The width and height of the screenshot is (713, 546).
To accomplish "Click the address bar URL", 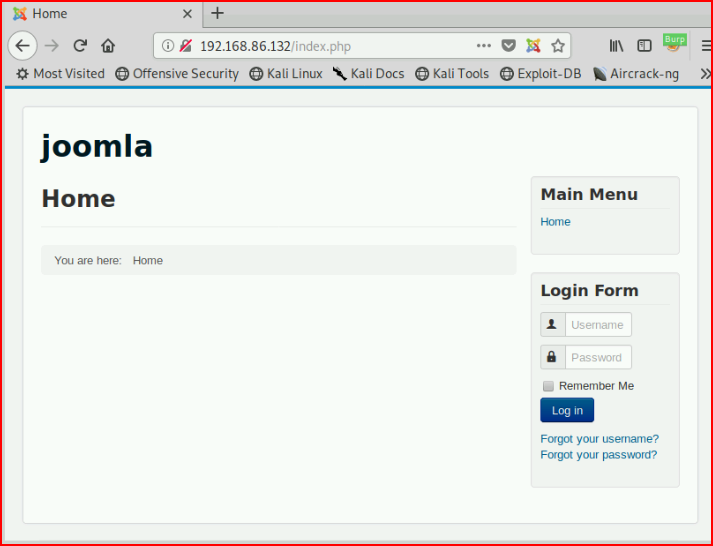I will 275,46.
